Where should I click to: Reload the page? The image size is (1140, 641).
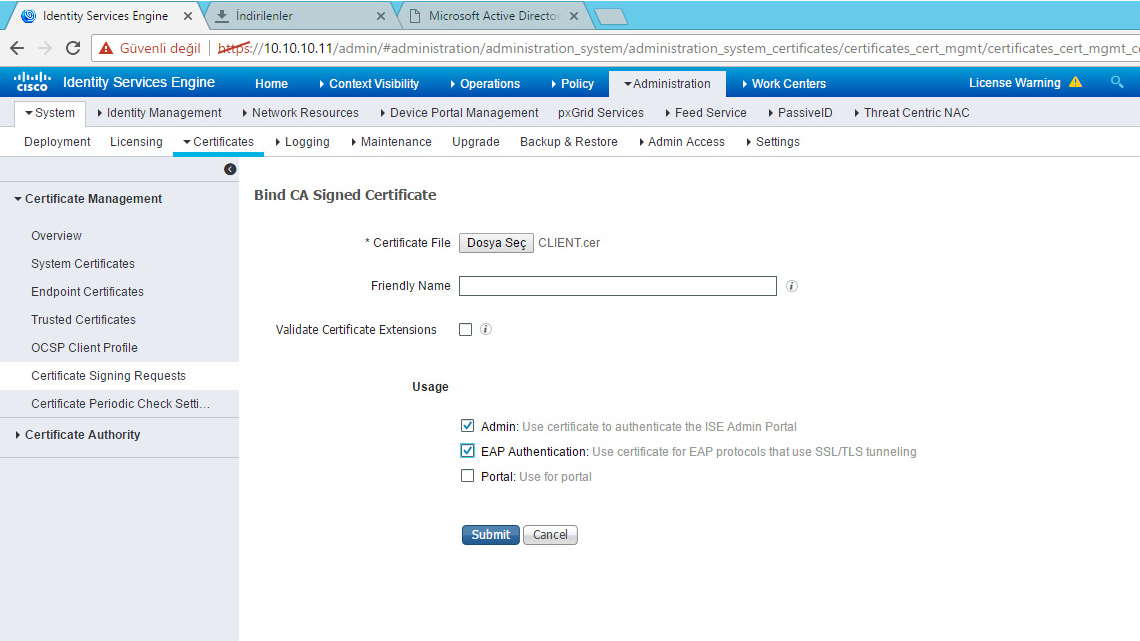point(73,48)
